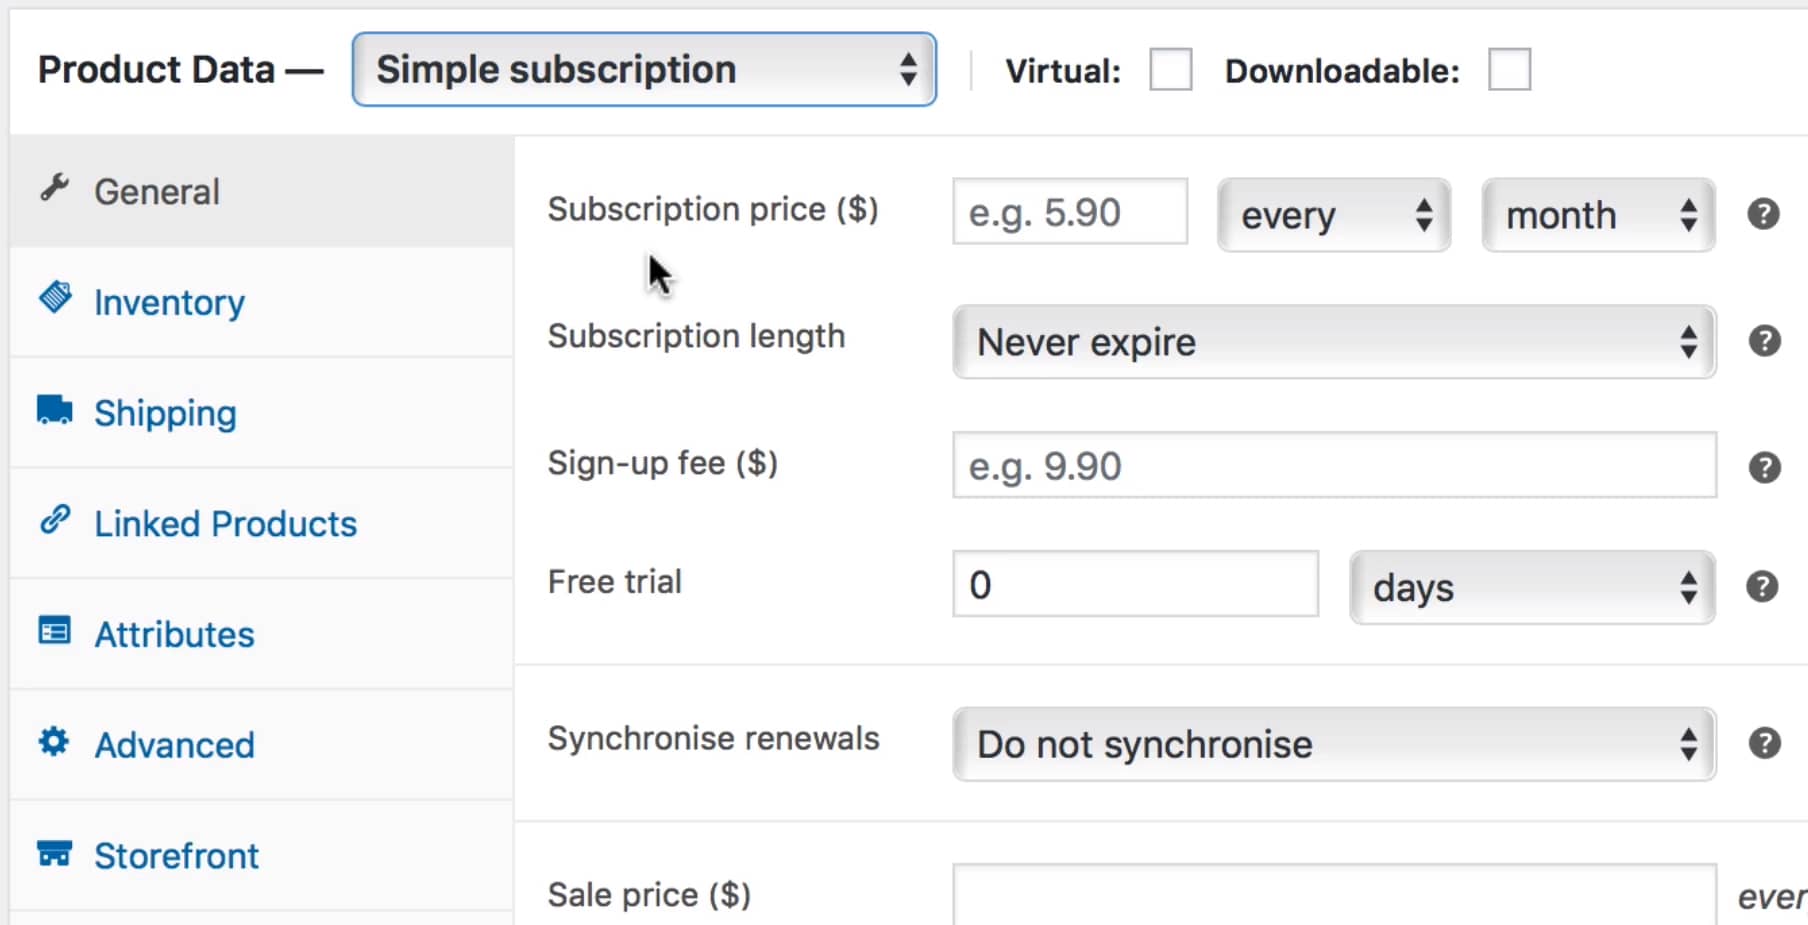The width and height of the screenshot is (1808, 925).
Task: Focus the Sign-up fee input field
Action: coord(1334,466)
